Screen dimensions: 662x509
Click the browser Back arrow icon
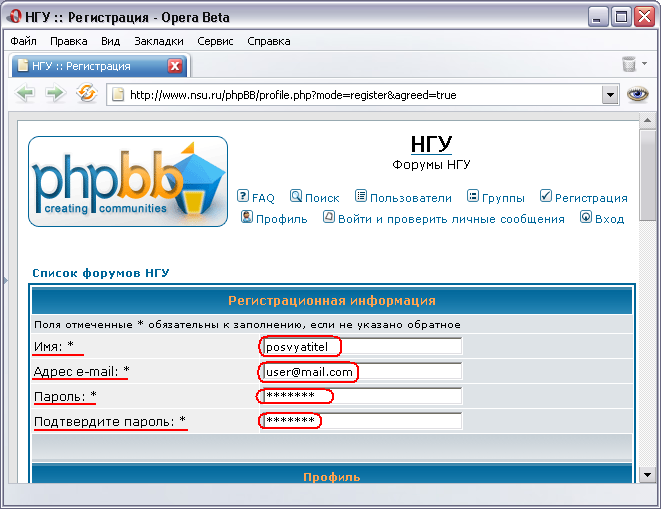[x=25, y=94]
